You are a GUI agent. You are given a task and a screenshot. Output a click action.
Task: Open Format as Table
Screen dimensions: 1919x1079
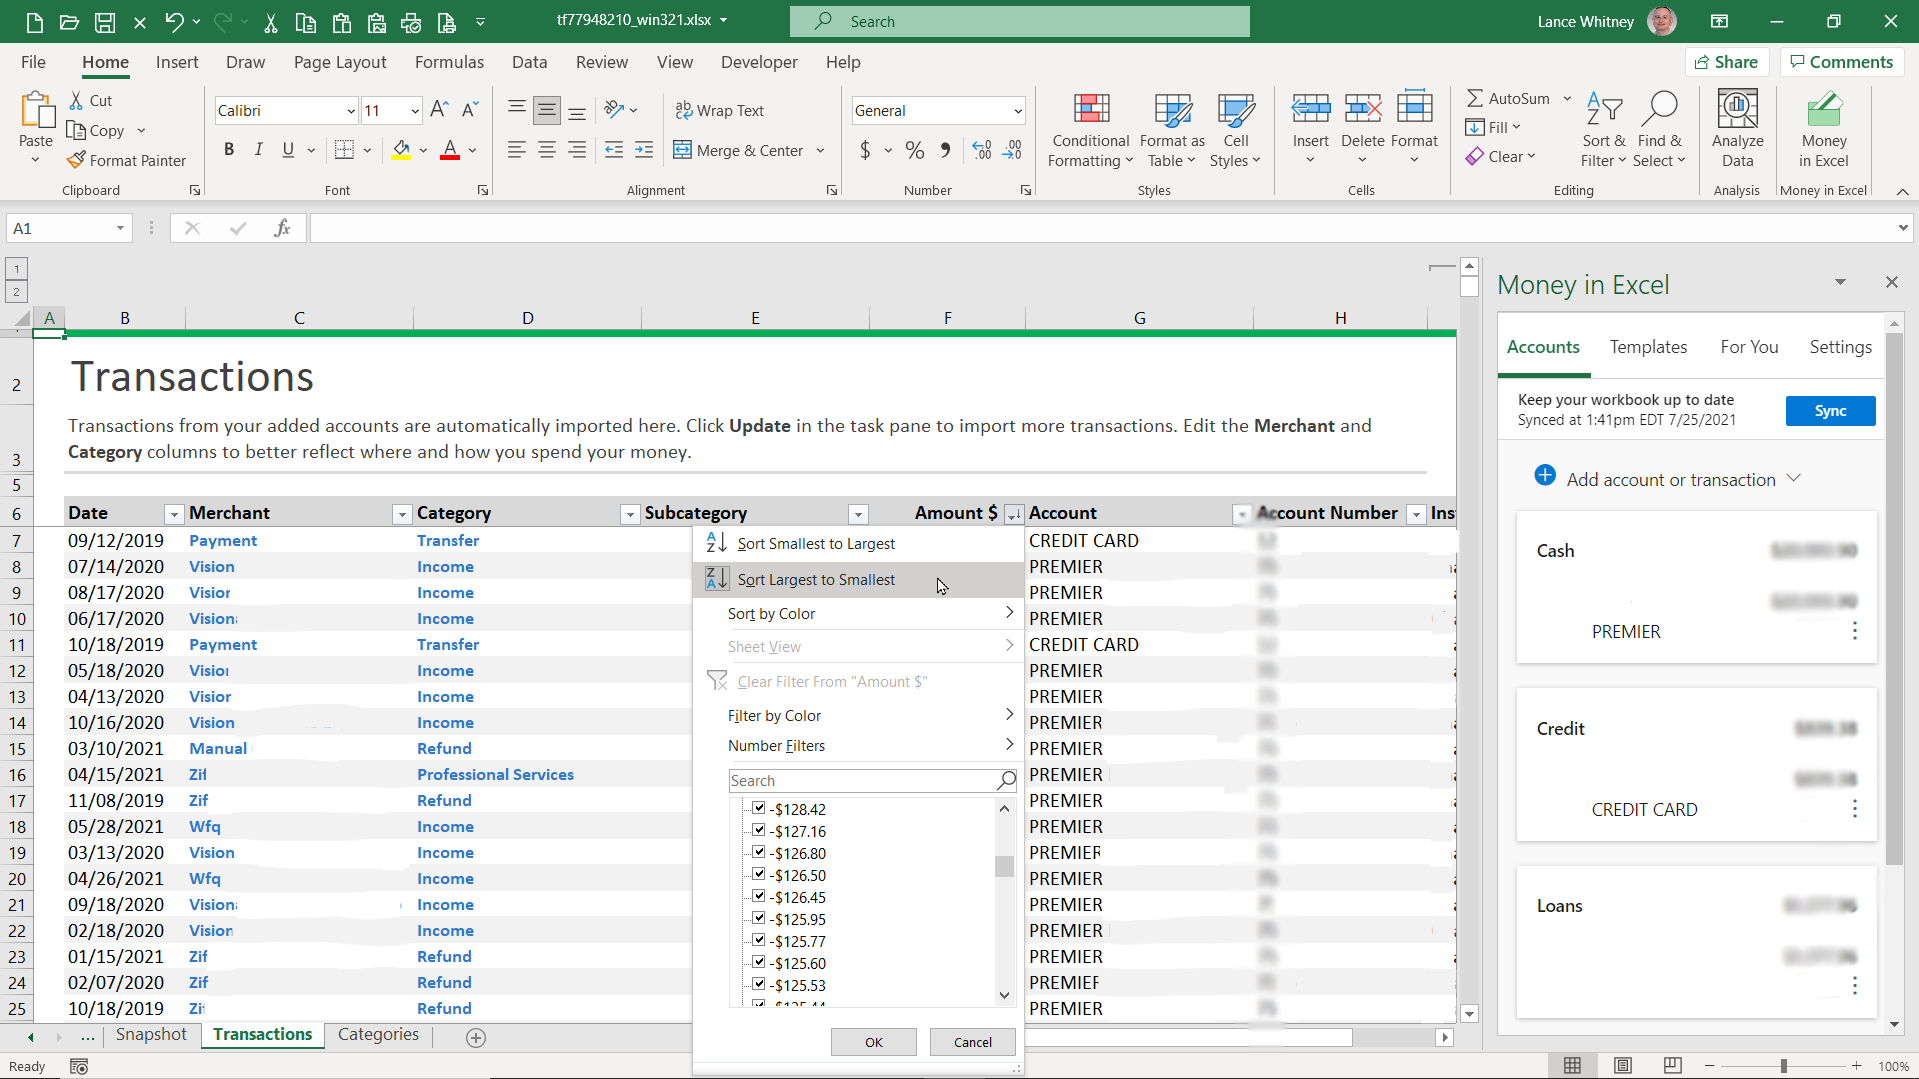1172,130
